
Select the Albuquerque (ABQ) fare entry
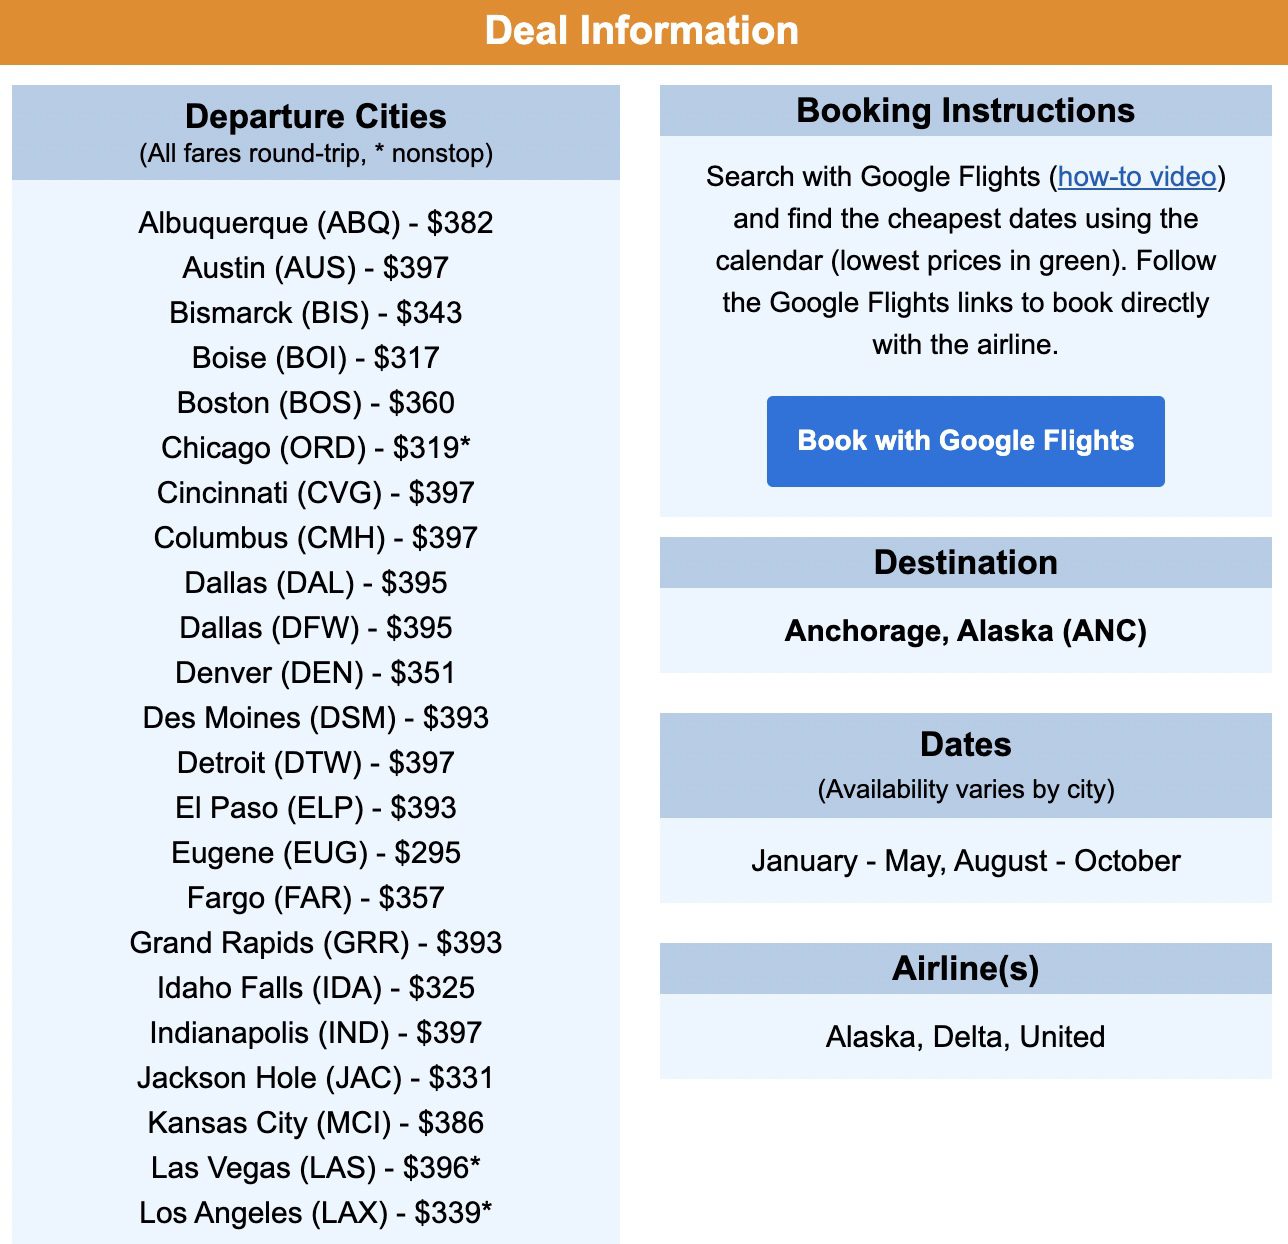click(x=316, y=223)
